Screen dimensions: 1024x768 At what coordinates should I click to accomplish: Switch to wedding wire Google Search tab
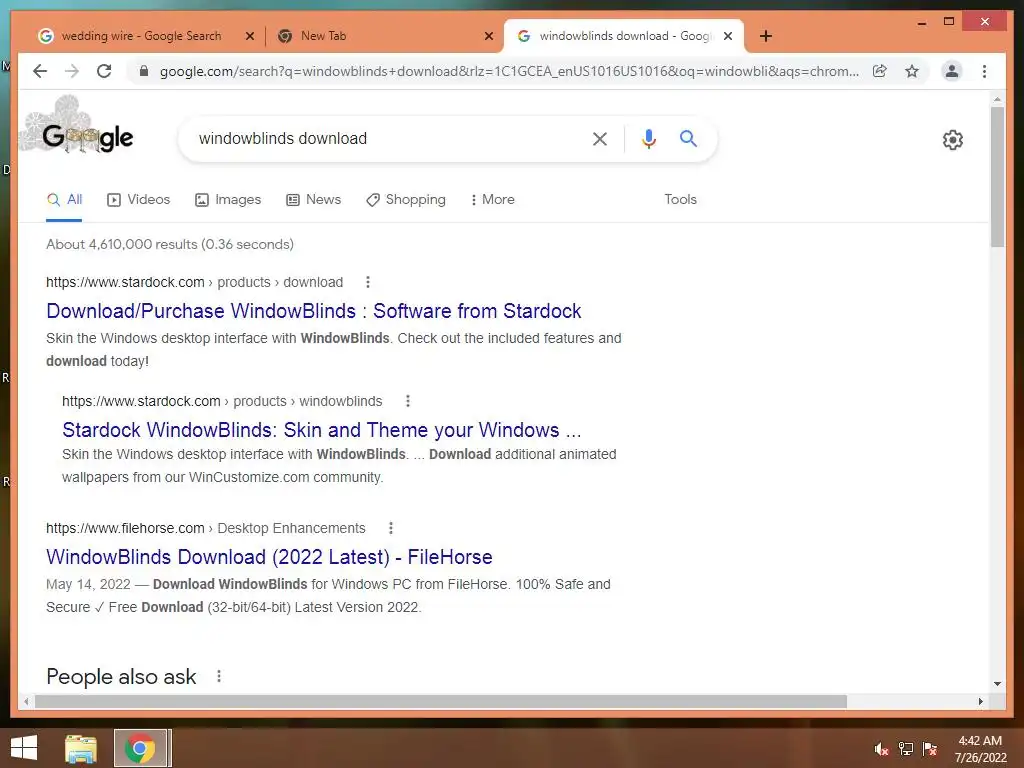click(x=140, y=36)
